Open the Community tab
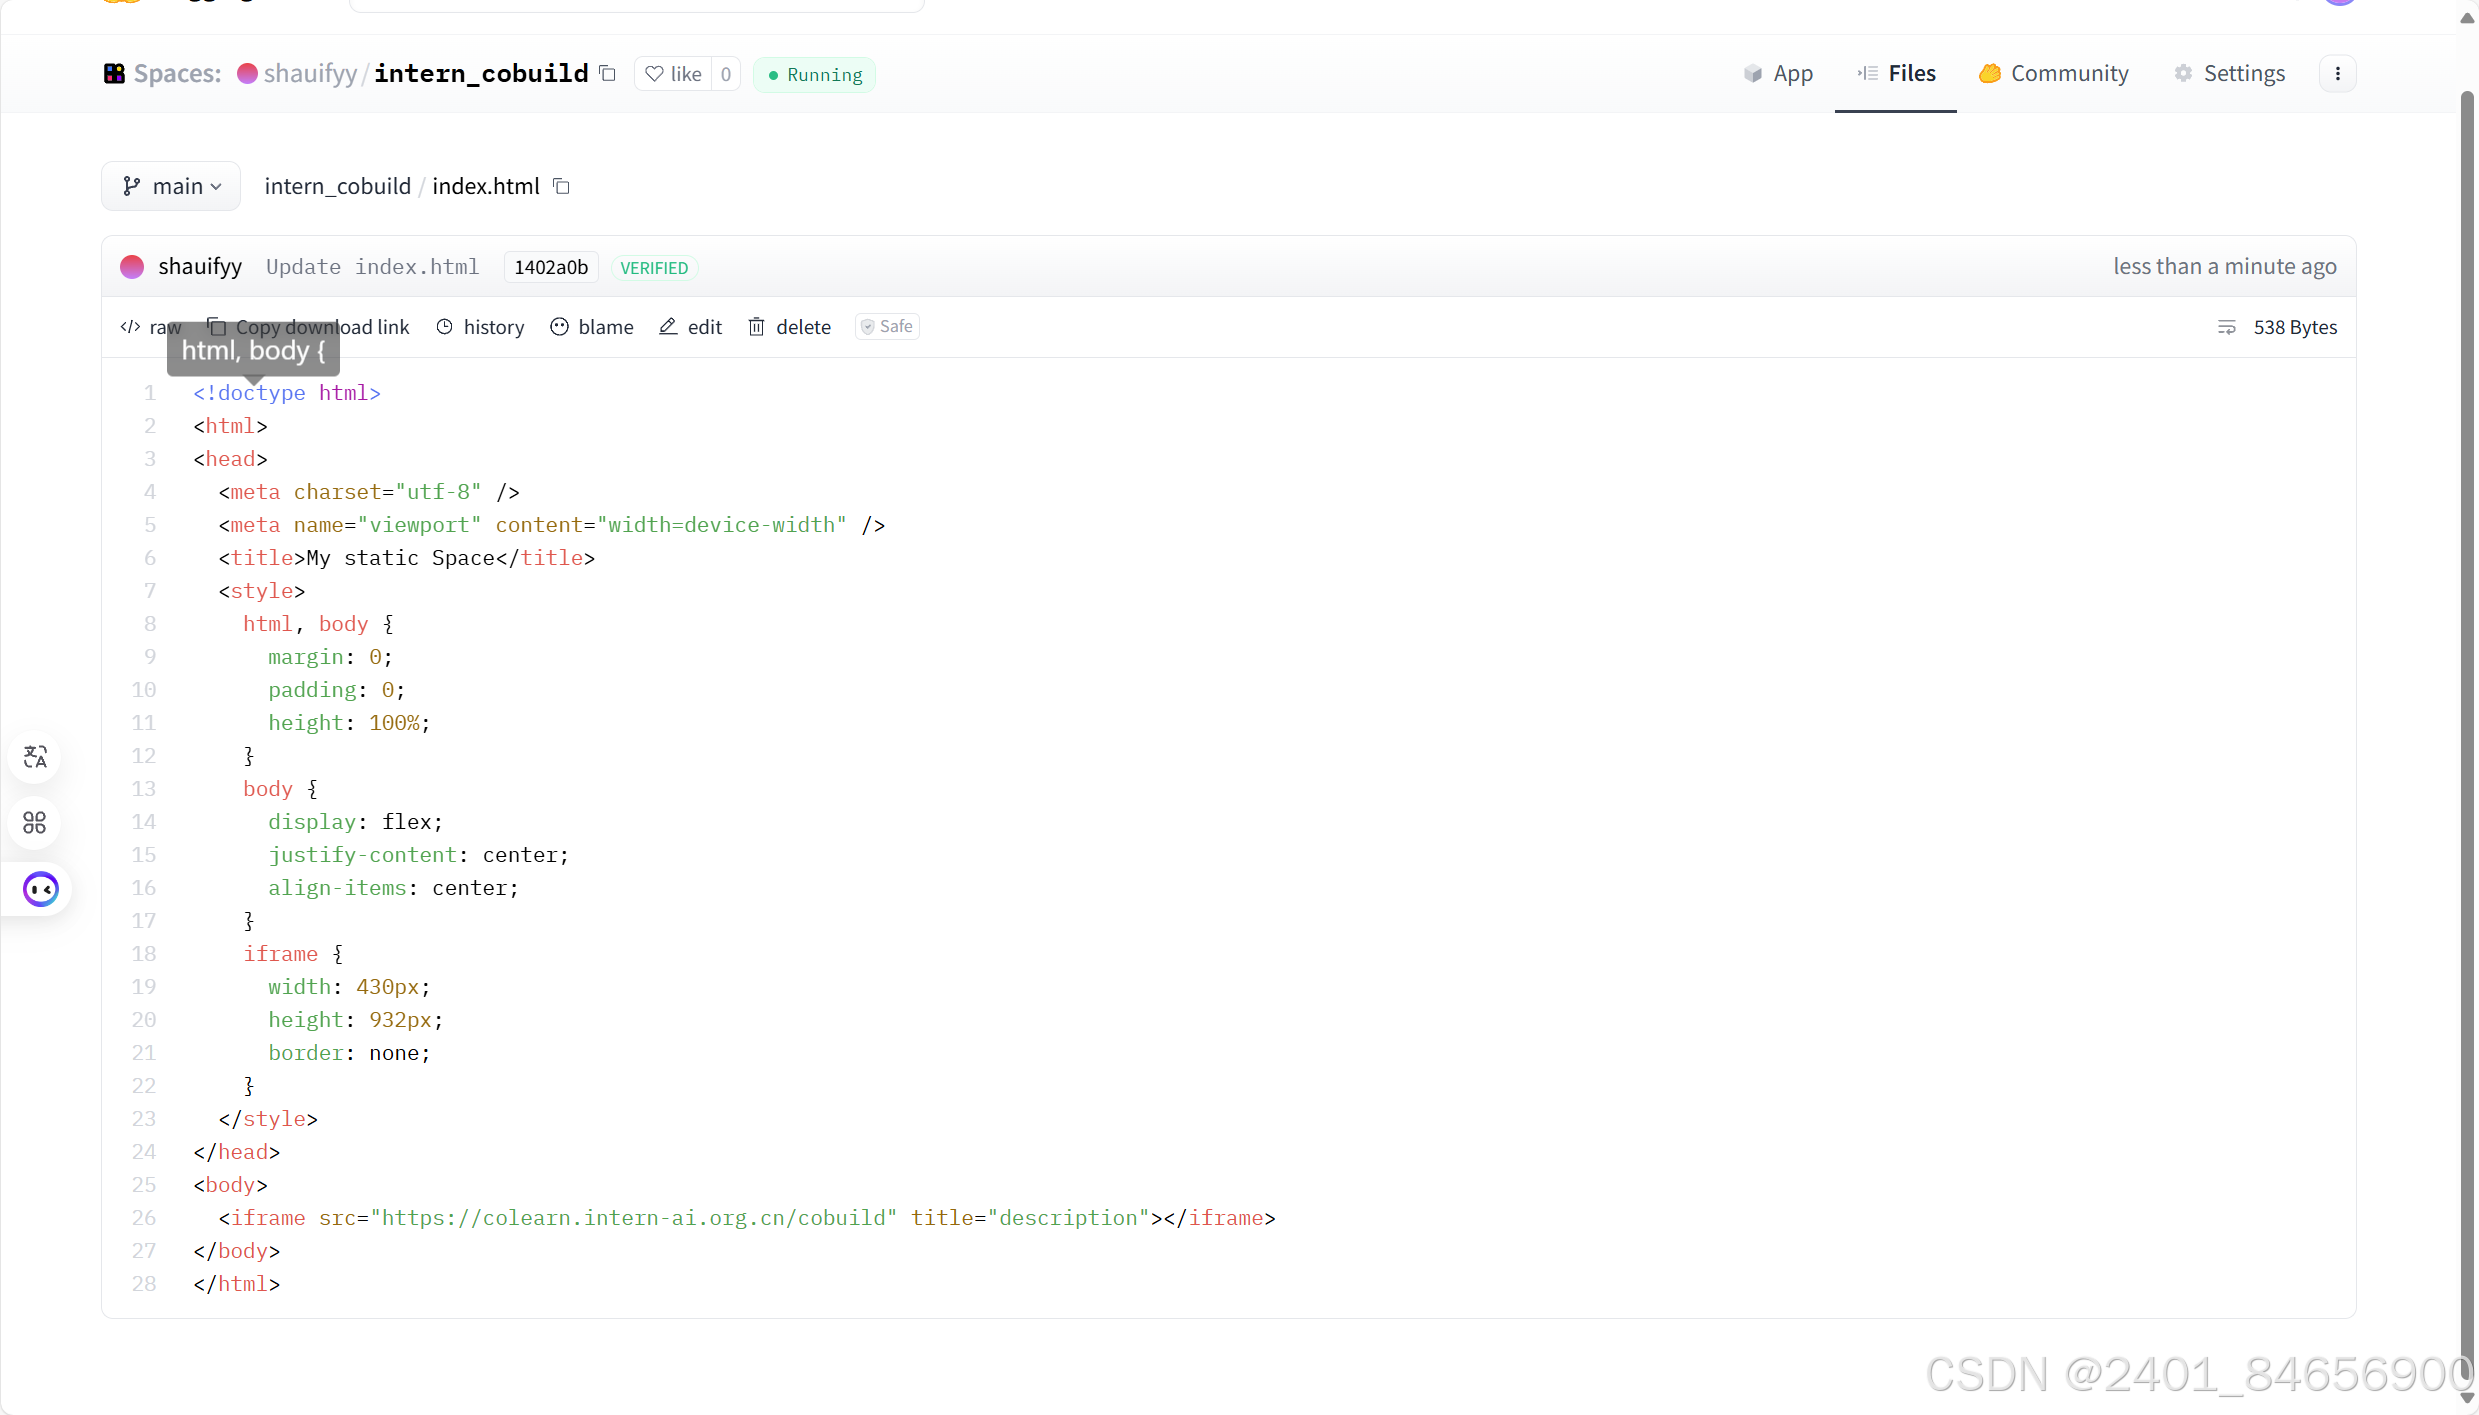The height and width of the screenshot is (1415, 2479). 2054,74
